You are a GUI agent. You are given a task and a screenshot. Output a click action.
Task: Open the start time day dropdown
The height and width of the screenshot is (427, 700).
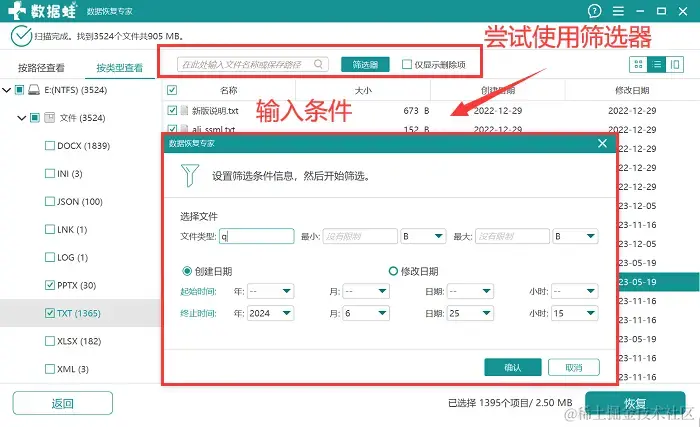[x=470, y=291]
